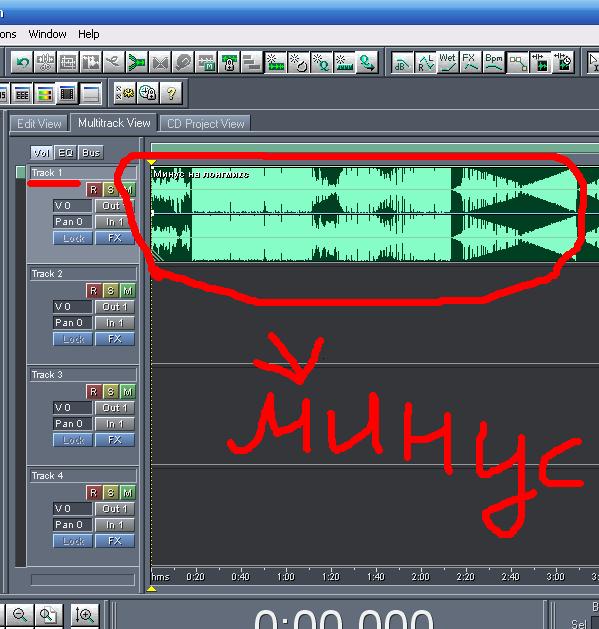Click the Lock button on Track 3
Screen dimensions: 599x629
click(x=73, y=440)
